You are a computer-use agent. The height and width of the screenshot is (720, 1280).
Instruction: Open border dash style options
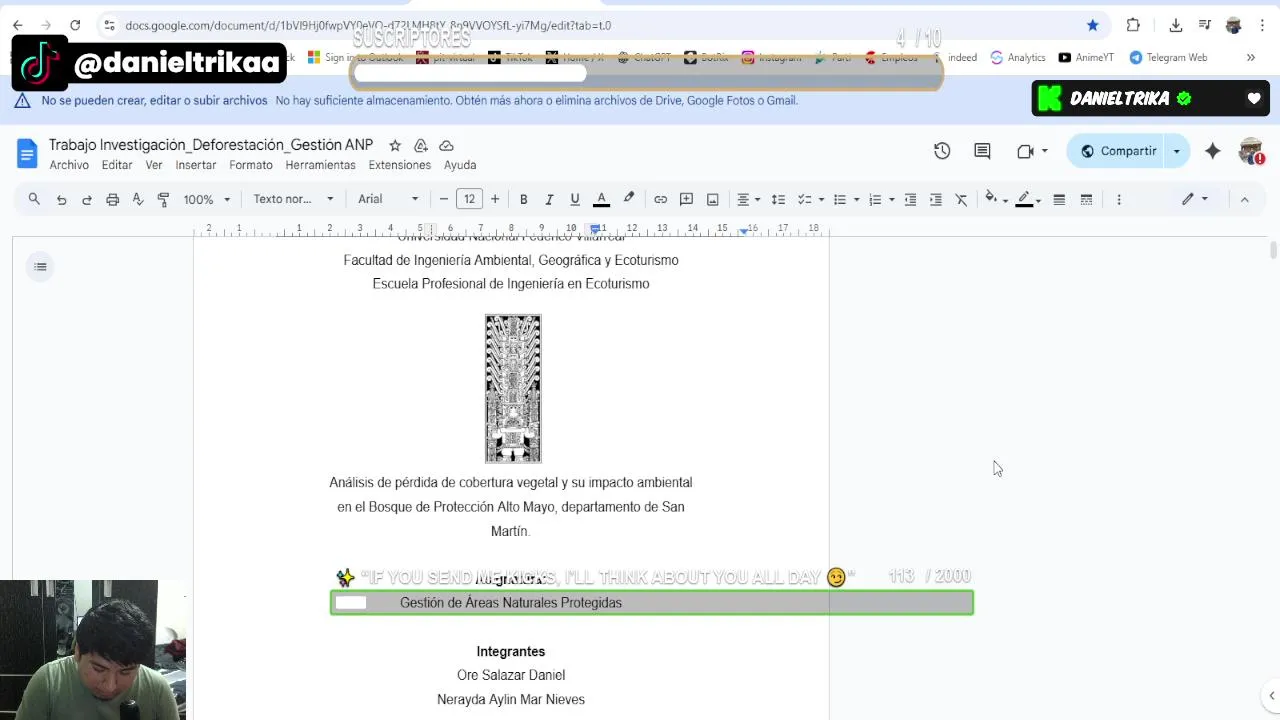click(x=1087, y=199)
